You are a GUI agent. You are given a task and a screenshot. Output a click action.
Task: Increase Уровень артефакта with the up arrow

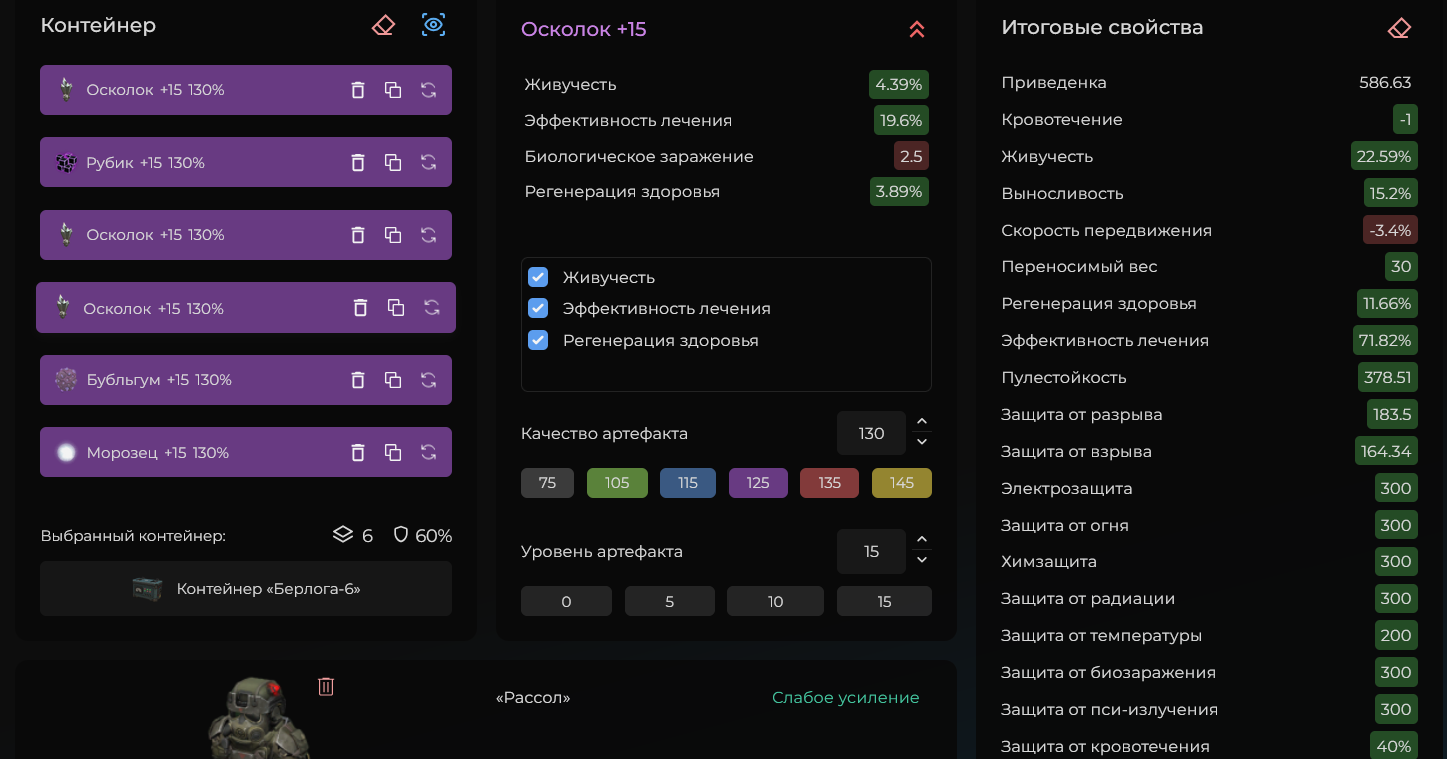point(922,540)
